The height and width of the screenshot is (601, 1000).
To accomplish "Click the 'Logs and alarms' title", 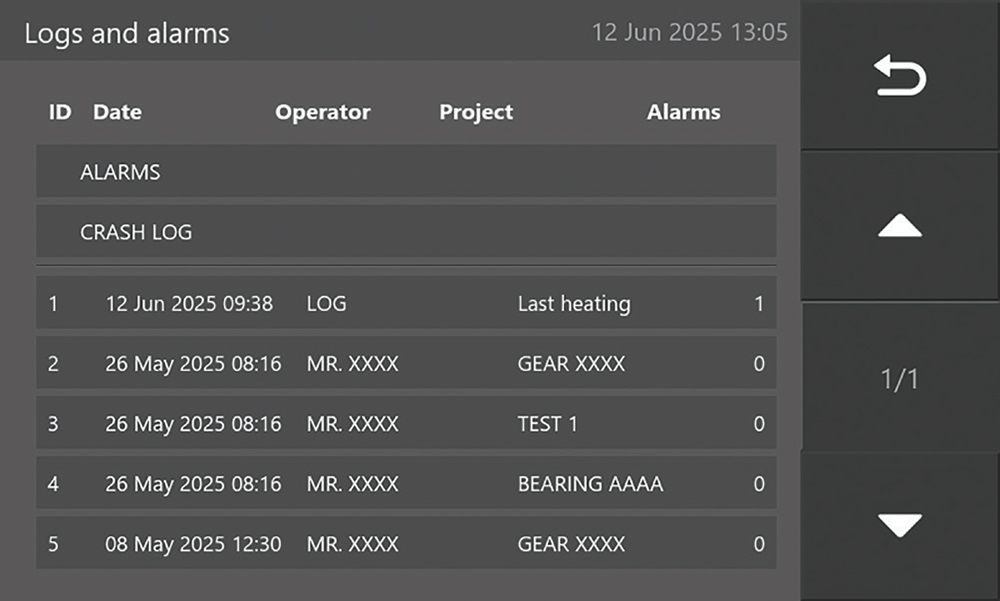I will (x=127, y=33).
